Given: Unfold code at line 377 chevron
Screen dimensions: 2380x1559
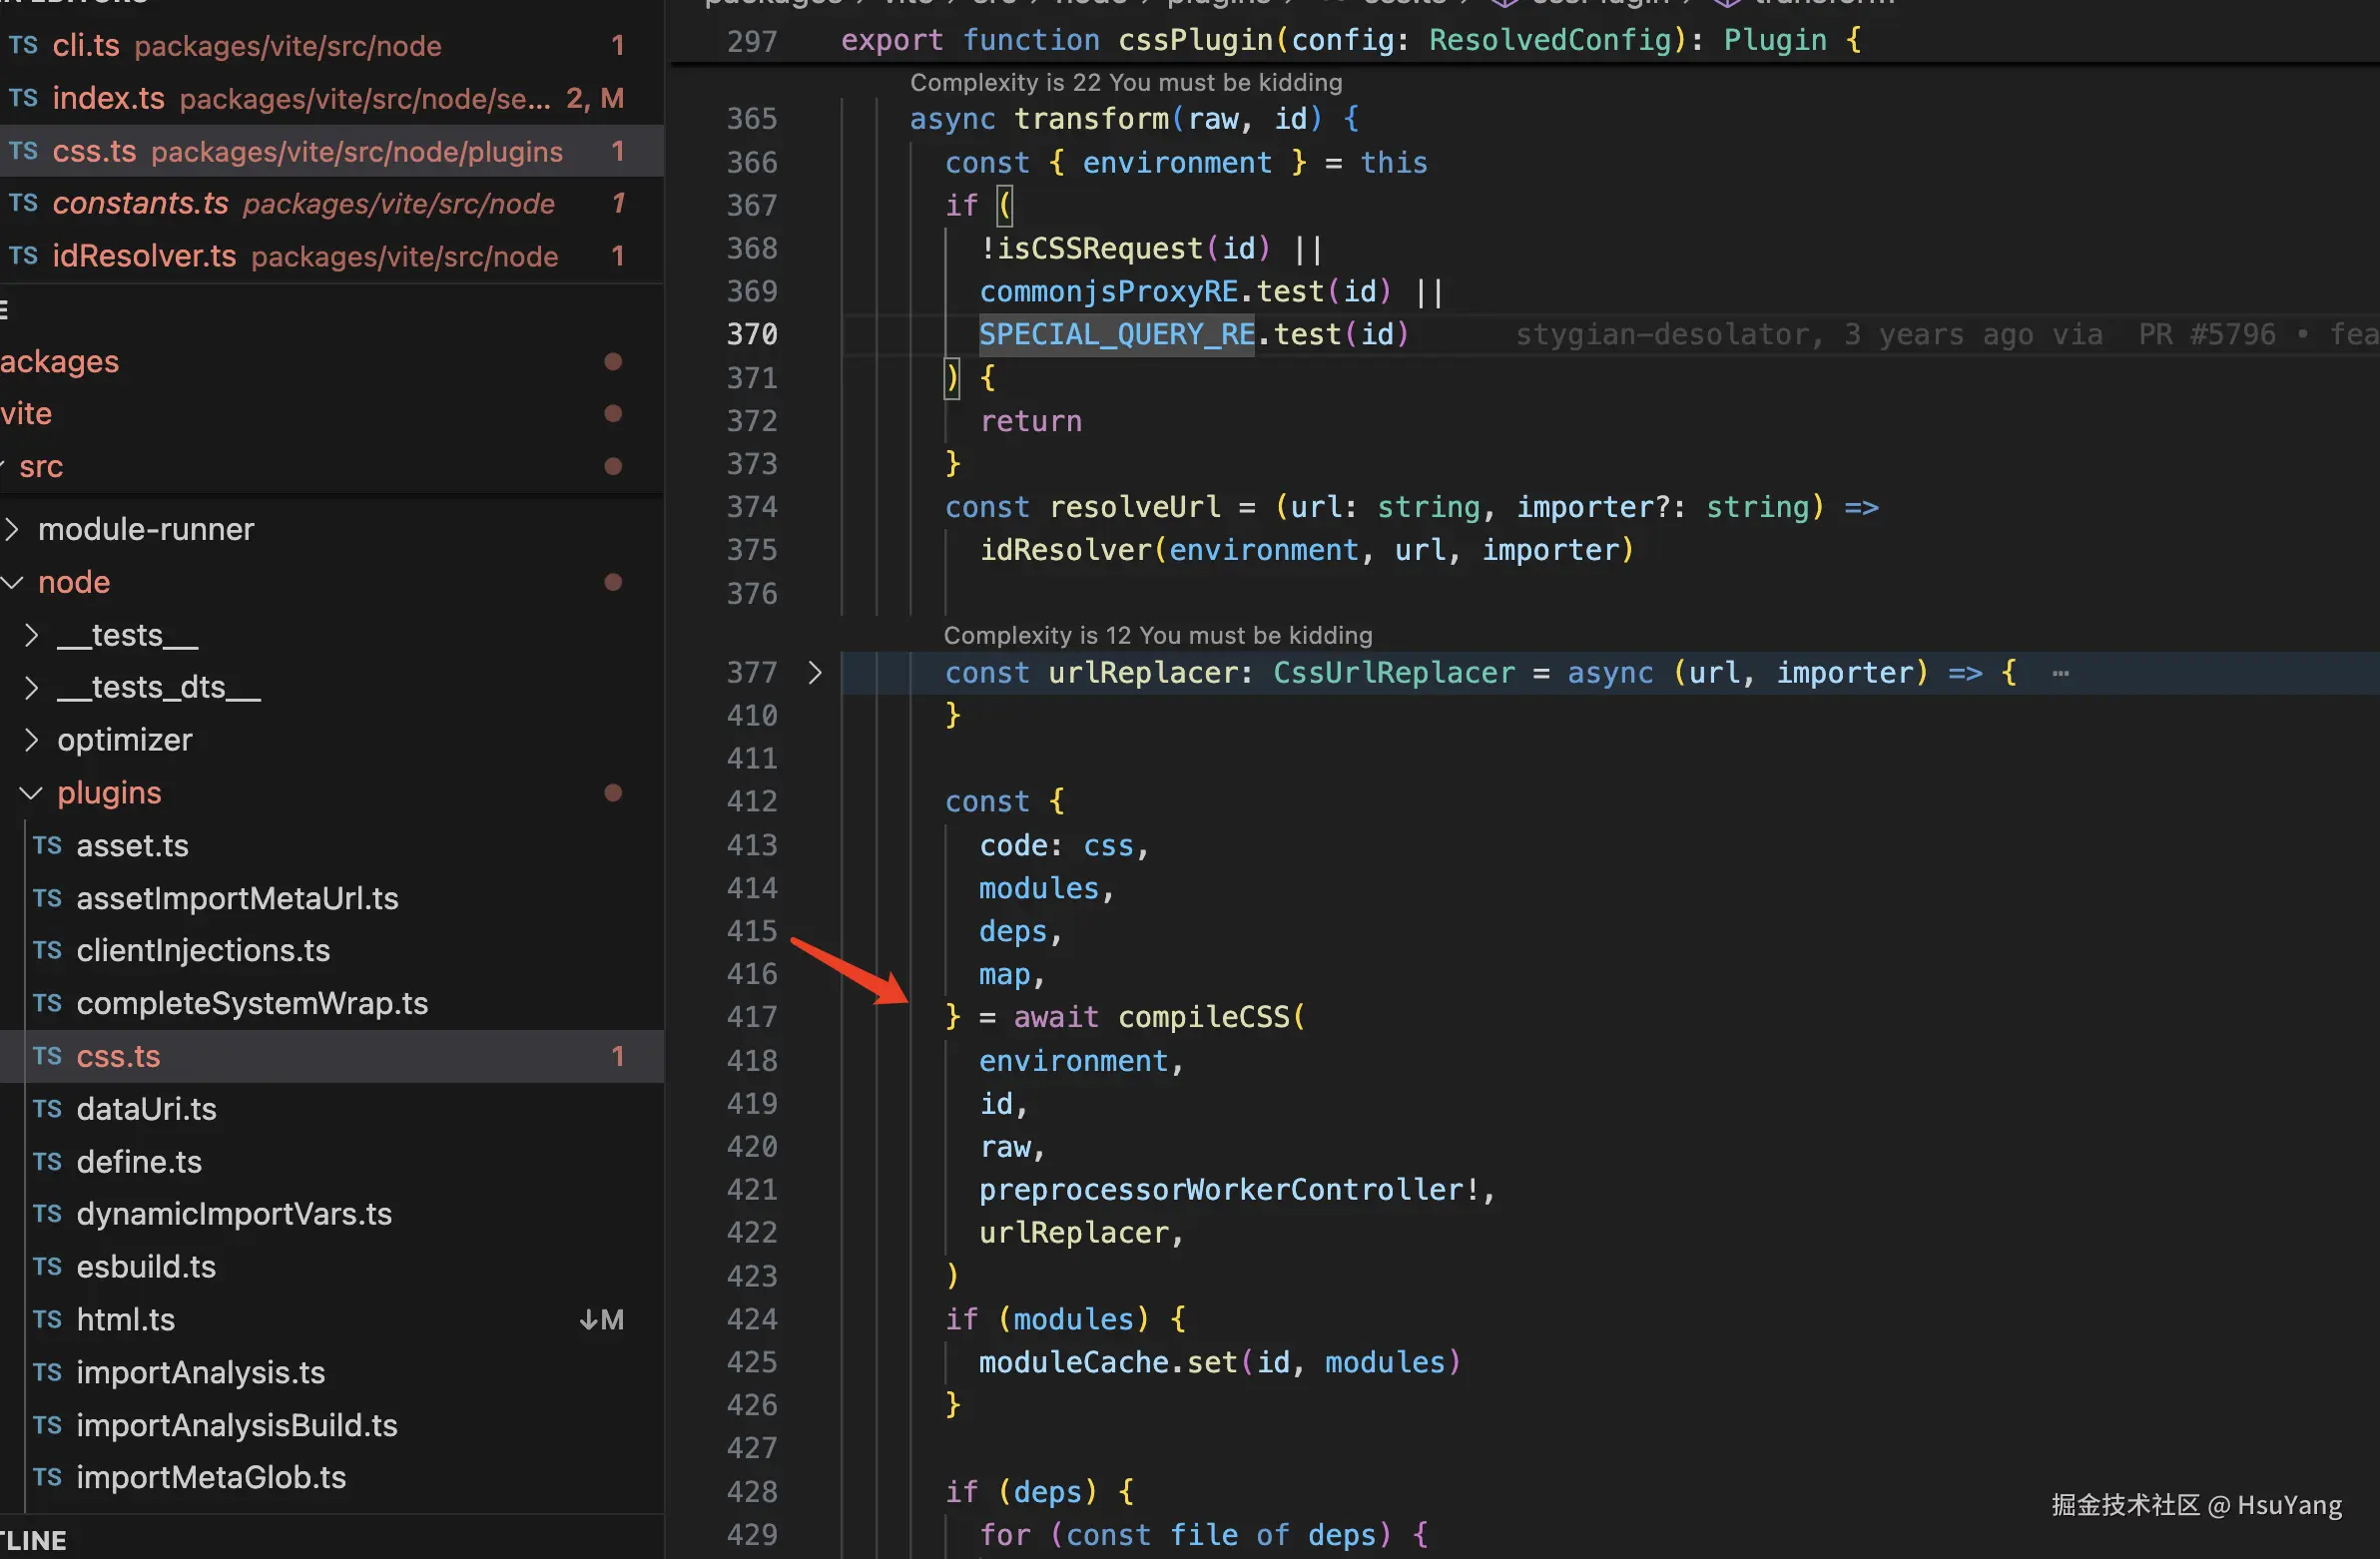Looking at the screenshot, I should click(815, 673).
